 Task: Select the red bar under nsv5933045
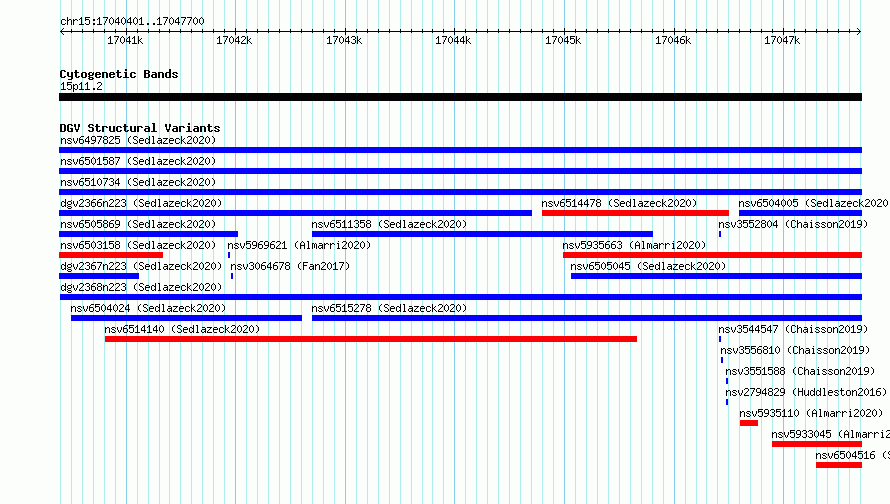coord(817,444)
